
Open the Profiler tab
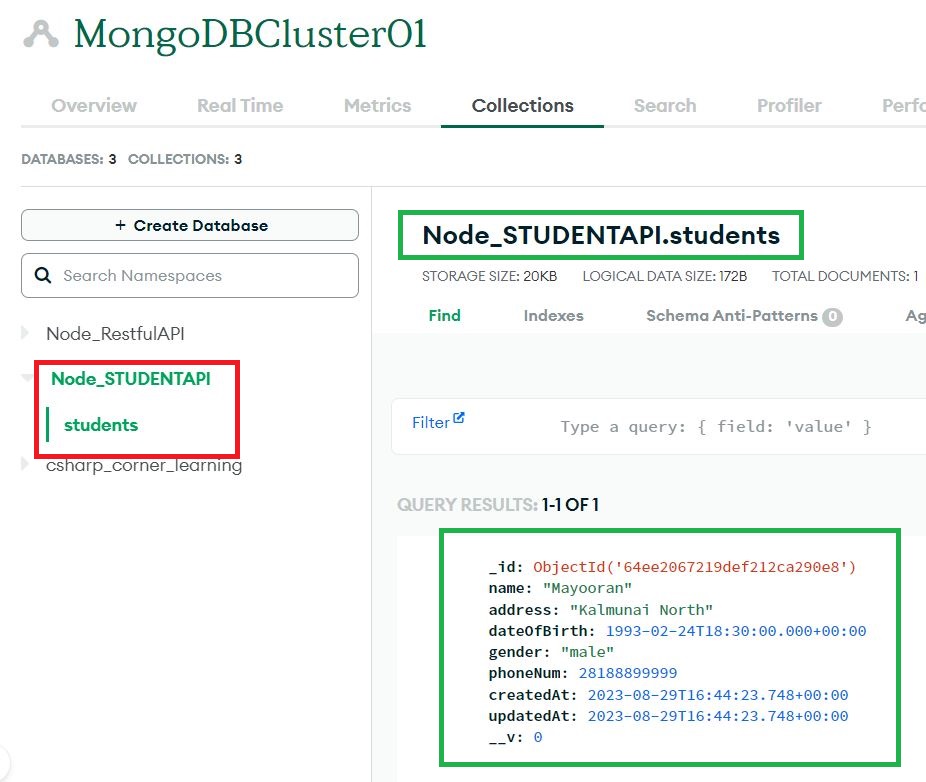789,106
